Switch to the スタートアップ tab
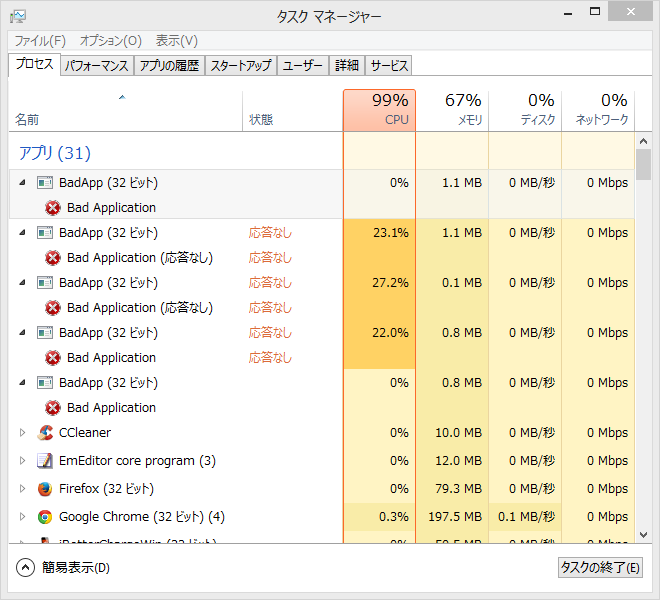Image resolution: width=660 pixels, height=600 pixels. coord(241,66)
